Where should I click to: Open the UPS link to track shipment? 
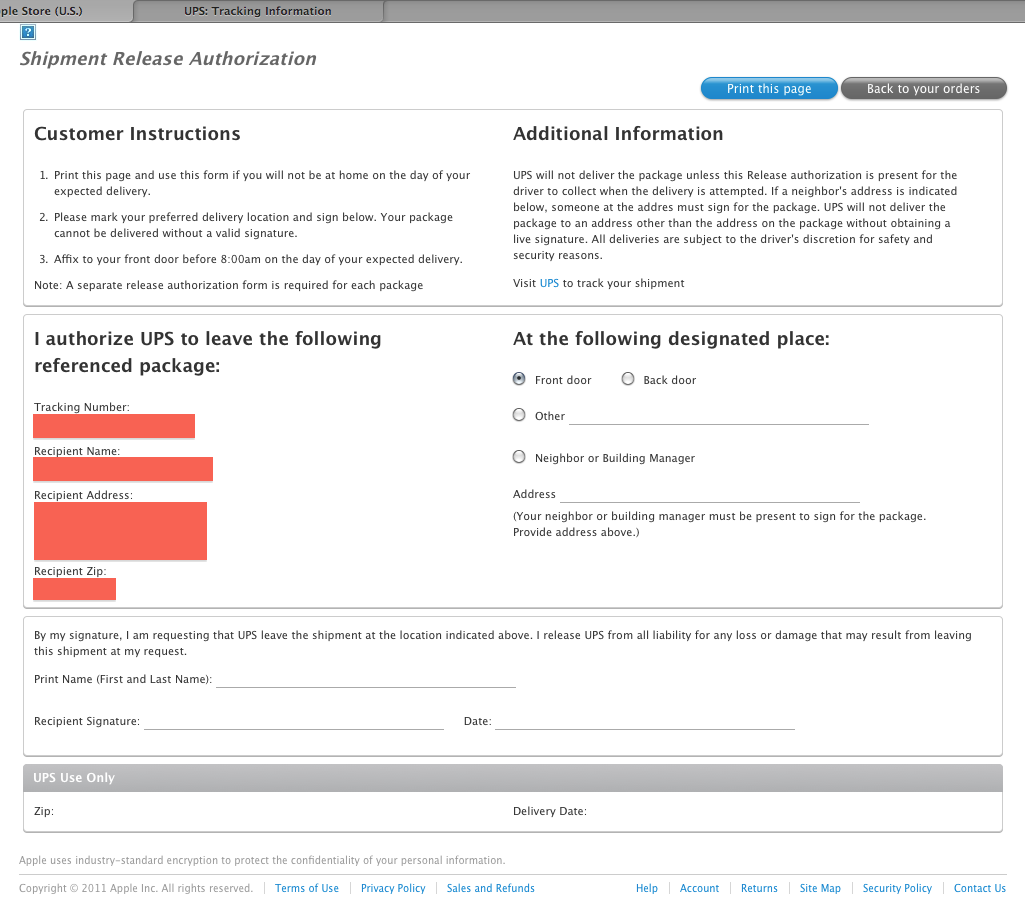tap(549, 283)
